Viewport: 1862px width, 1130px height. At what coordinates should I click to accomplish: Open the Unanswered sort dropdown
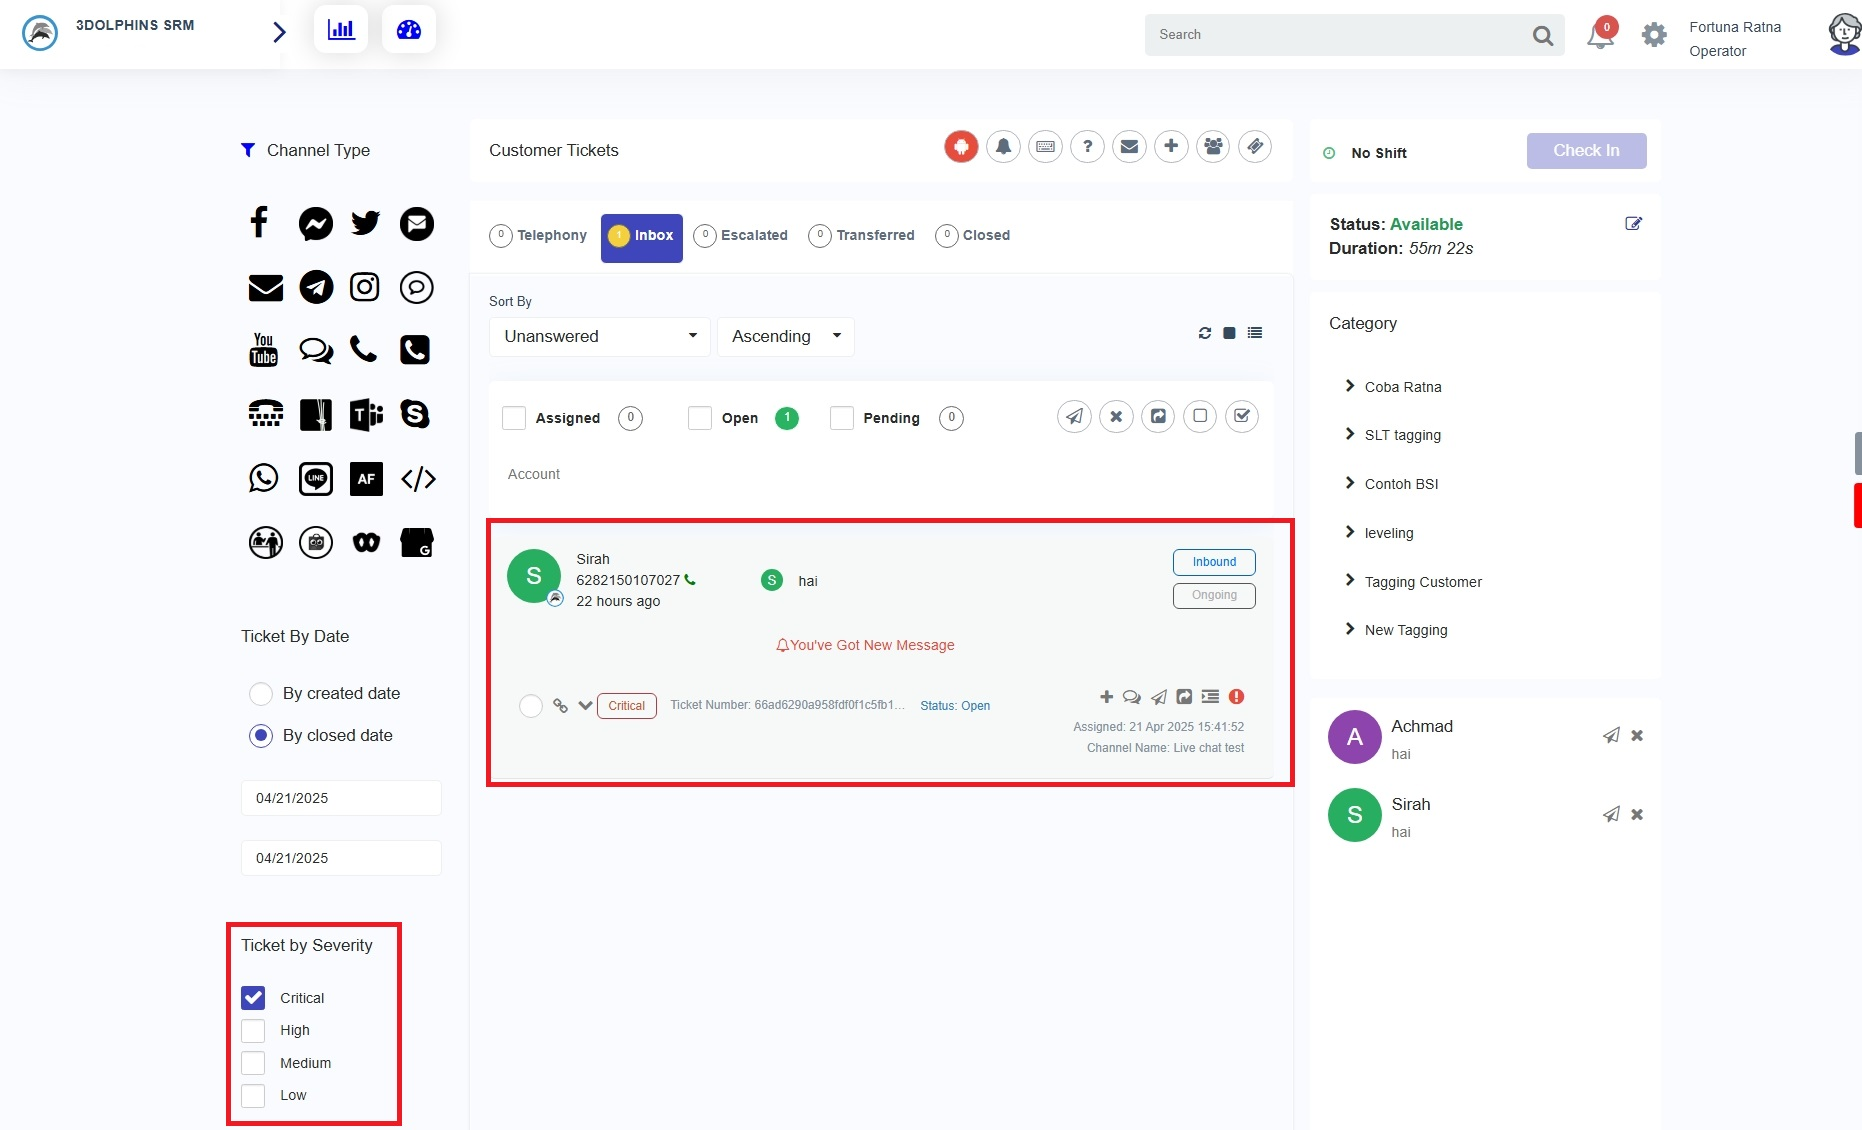click(600, 337)
